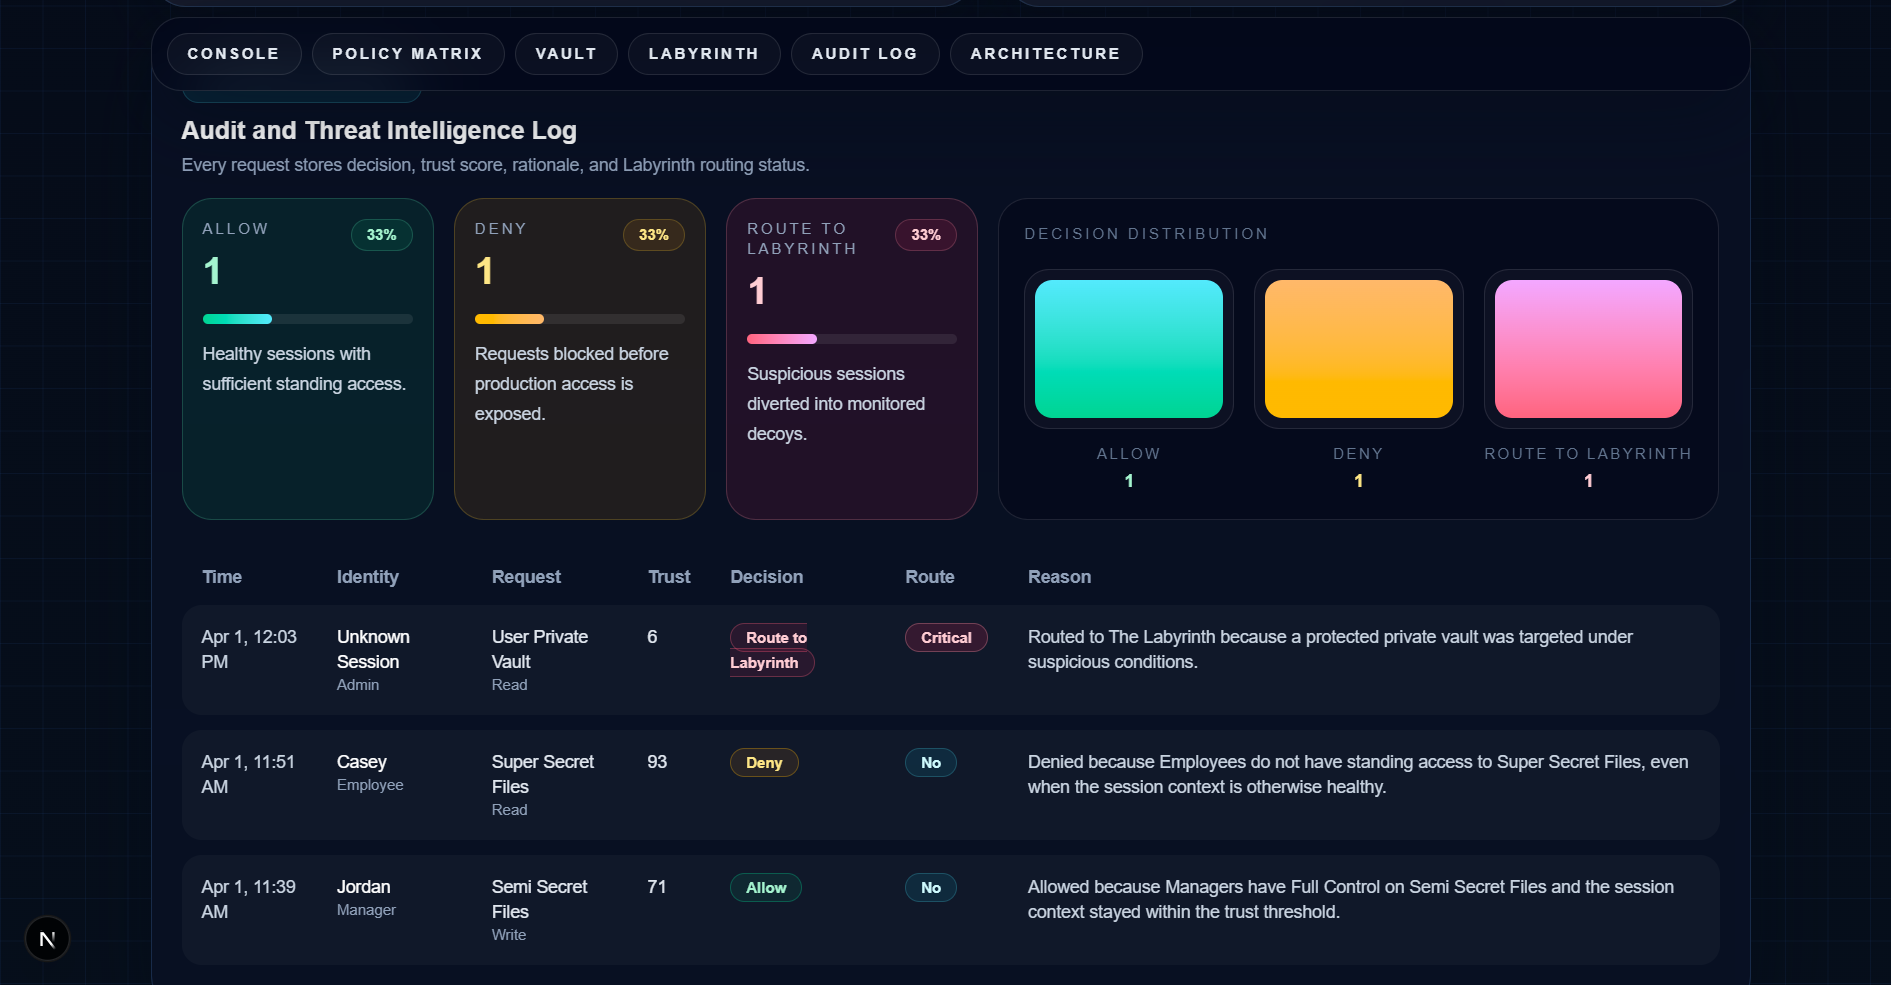
Task: Click the Unknown Session identity entry
Action: pyautogui.click(x=373, y=649)
